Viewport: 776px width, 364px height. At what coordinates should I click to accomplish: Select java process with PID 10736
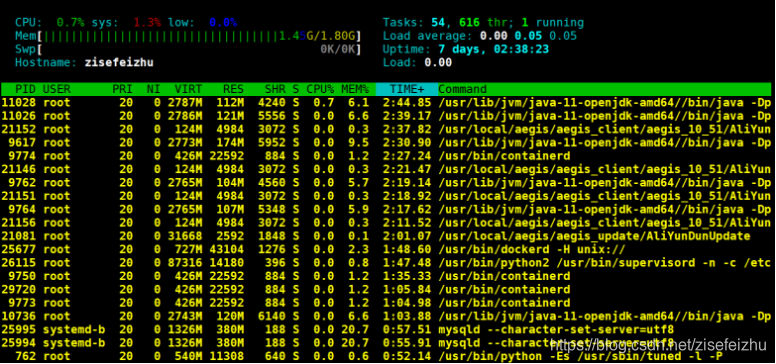(386, 316)
